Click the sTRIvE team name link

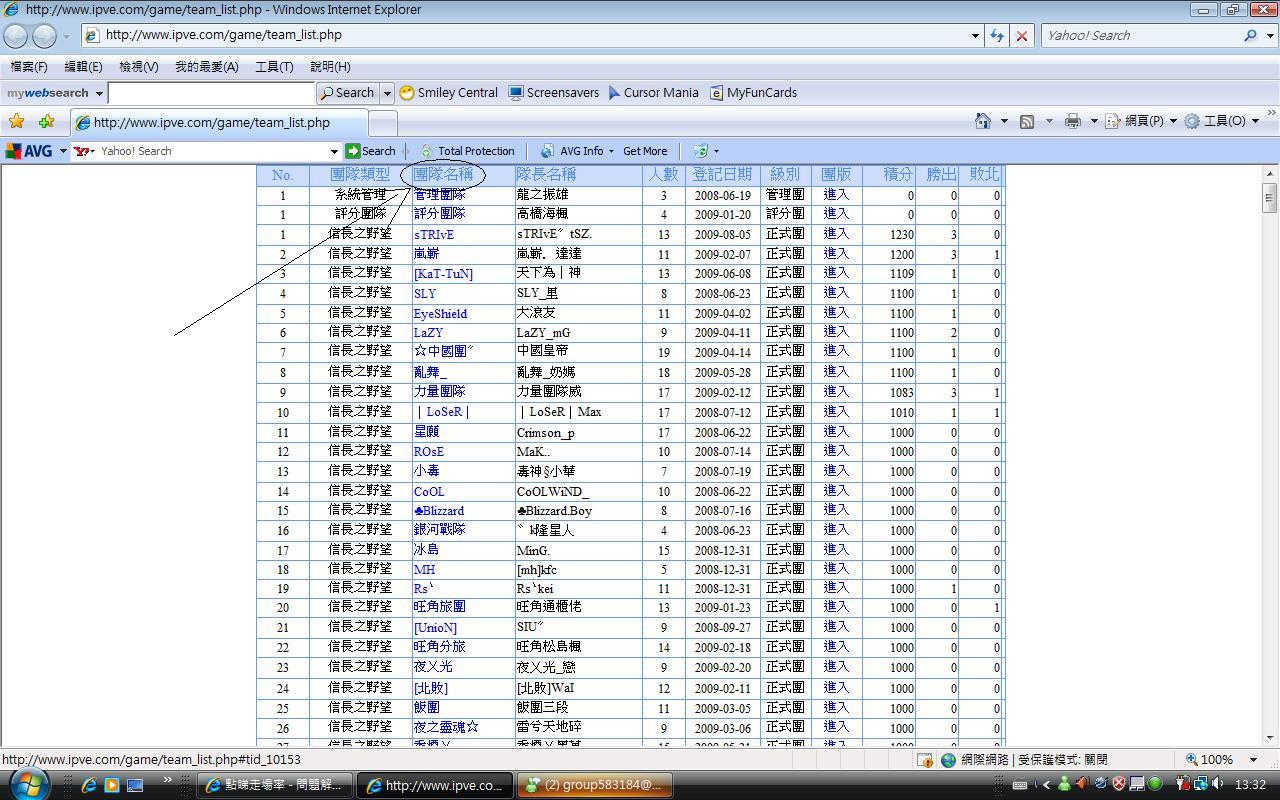pyautogui.click(x=434, y=234)
